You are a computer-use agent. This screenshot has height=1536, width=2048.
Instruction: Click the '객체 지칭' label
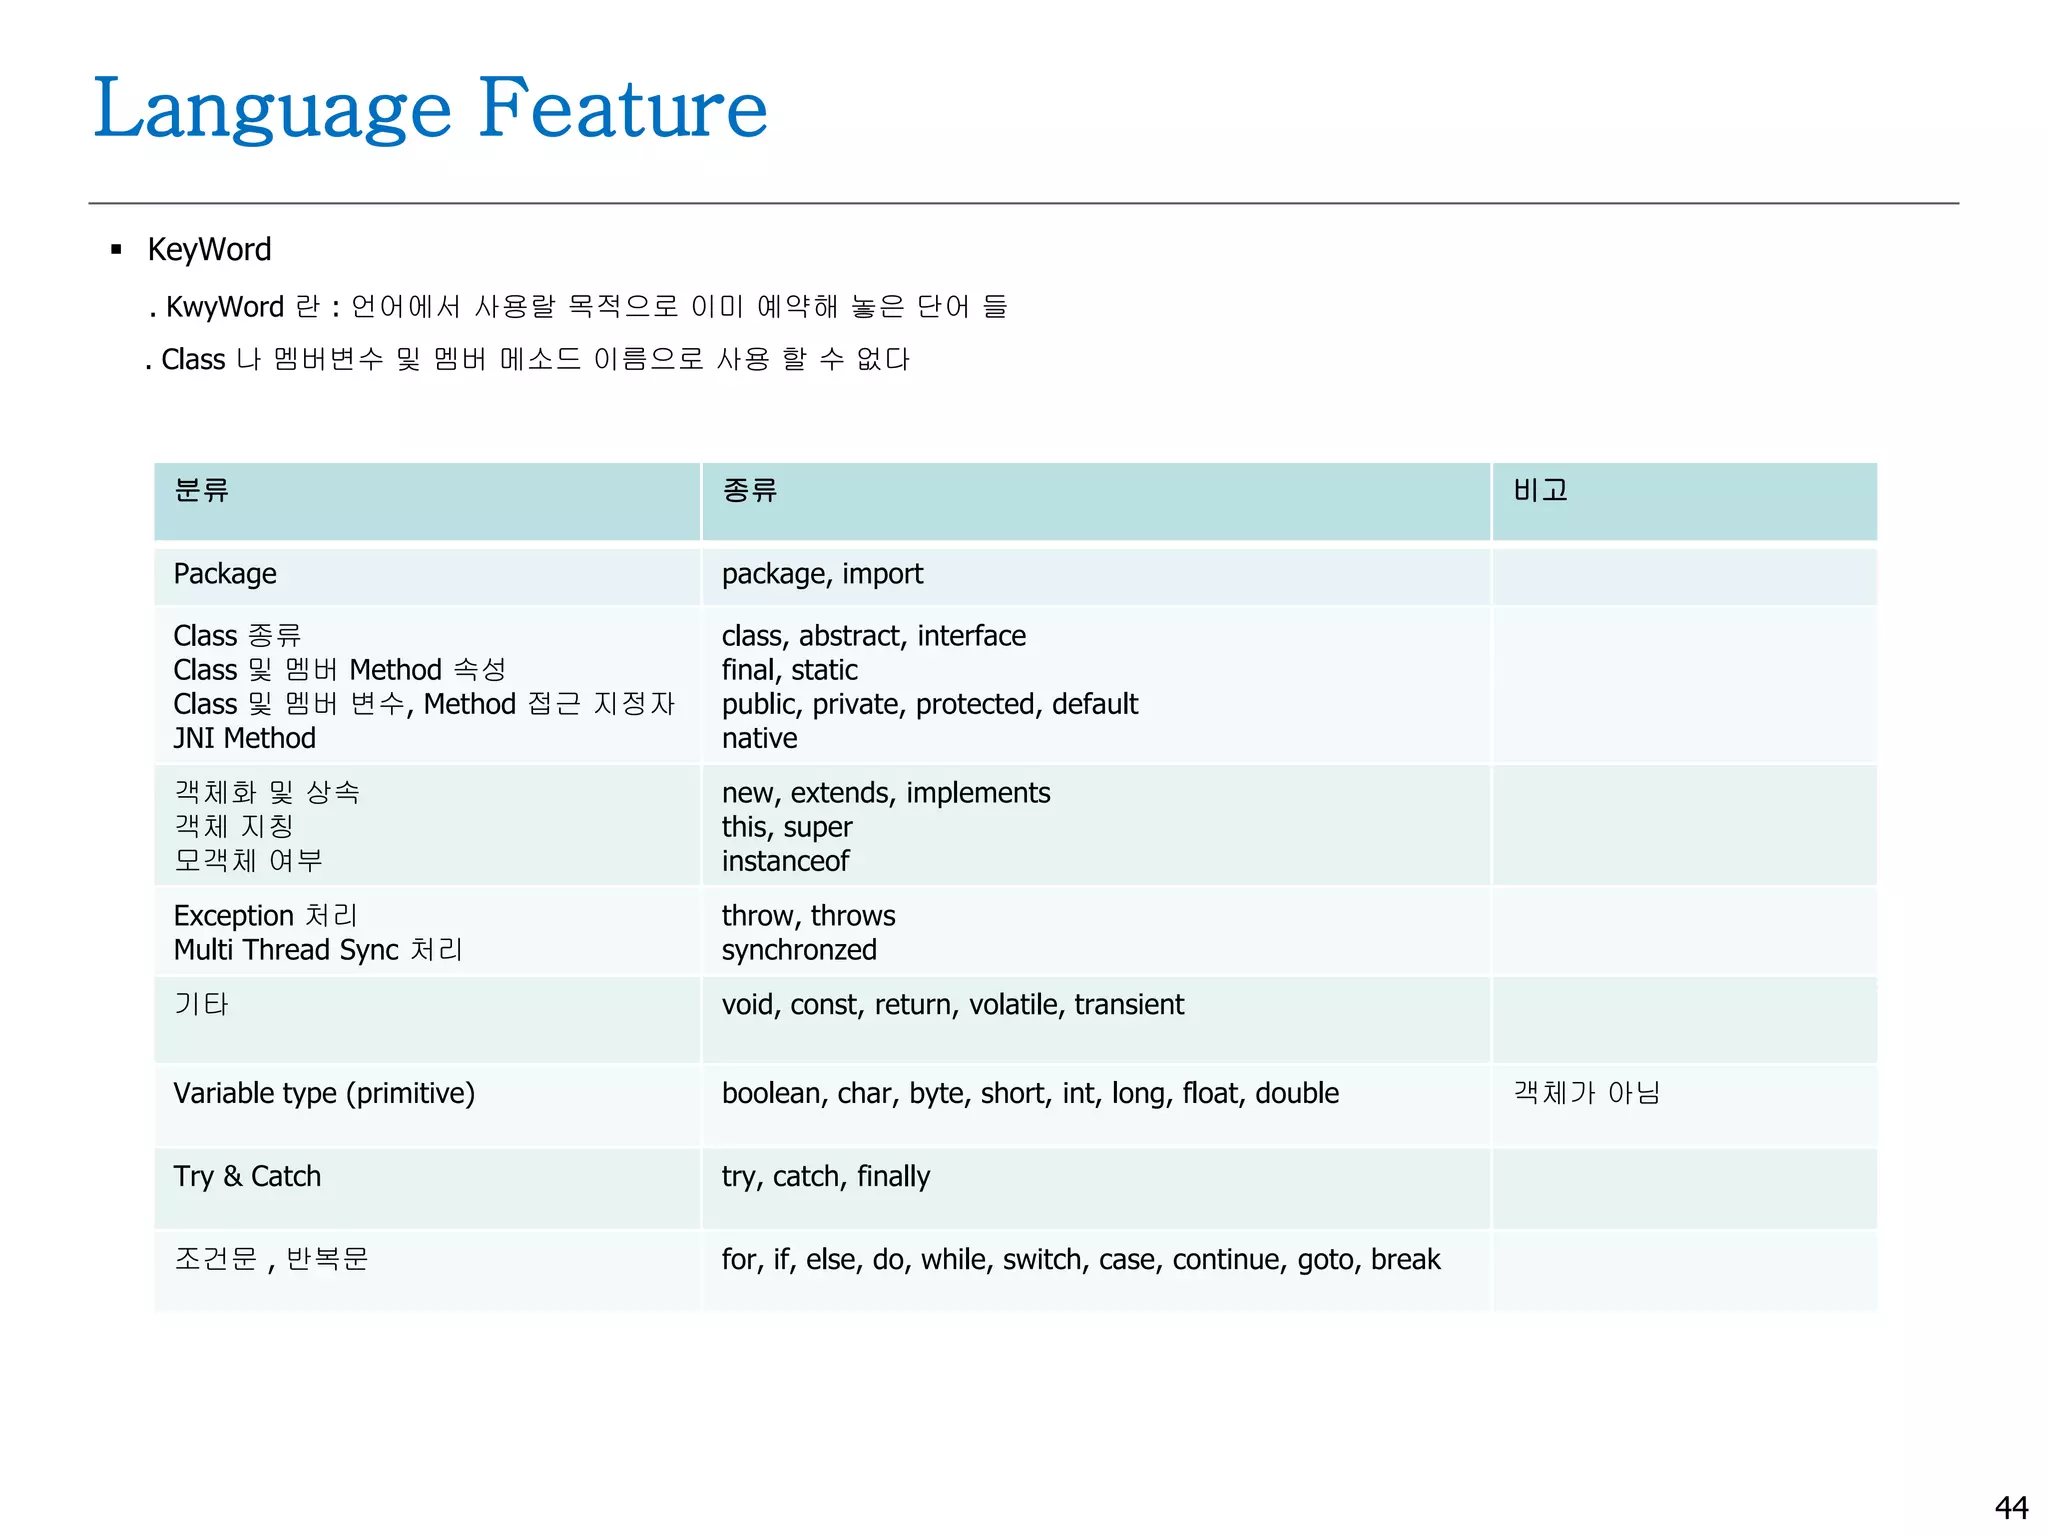pos(234,827)
